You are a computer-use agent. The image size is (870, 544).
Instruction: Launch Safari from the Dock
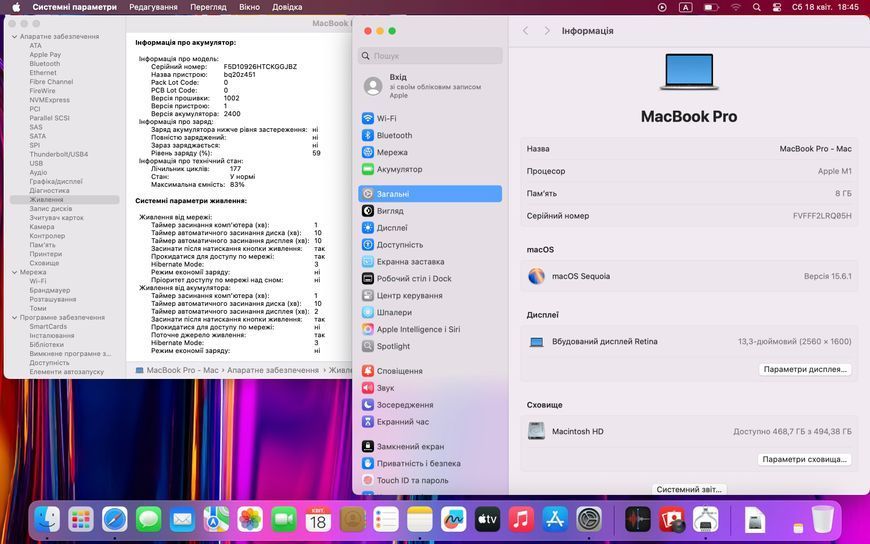115,520
